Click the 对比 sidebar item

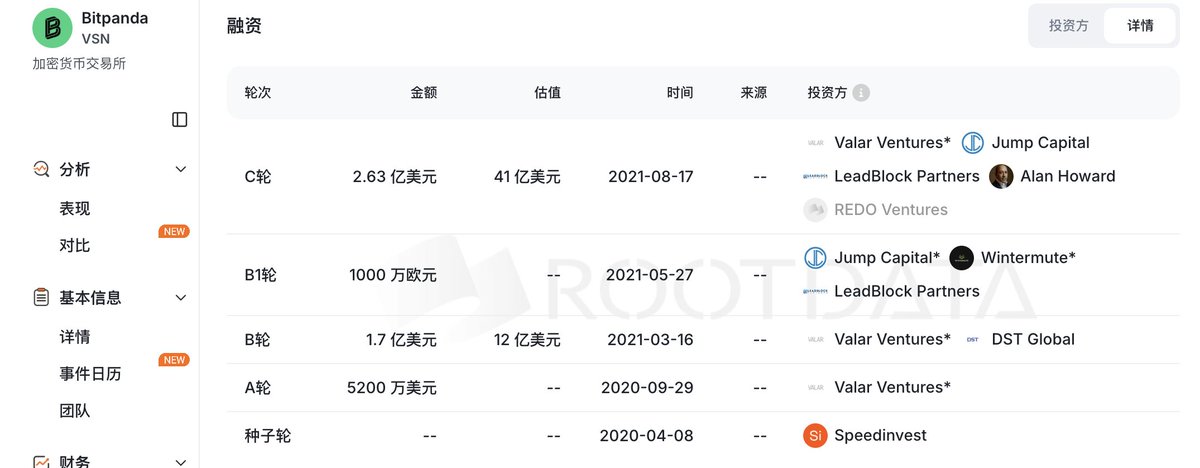[x=75, y=246]
